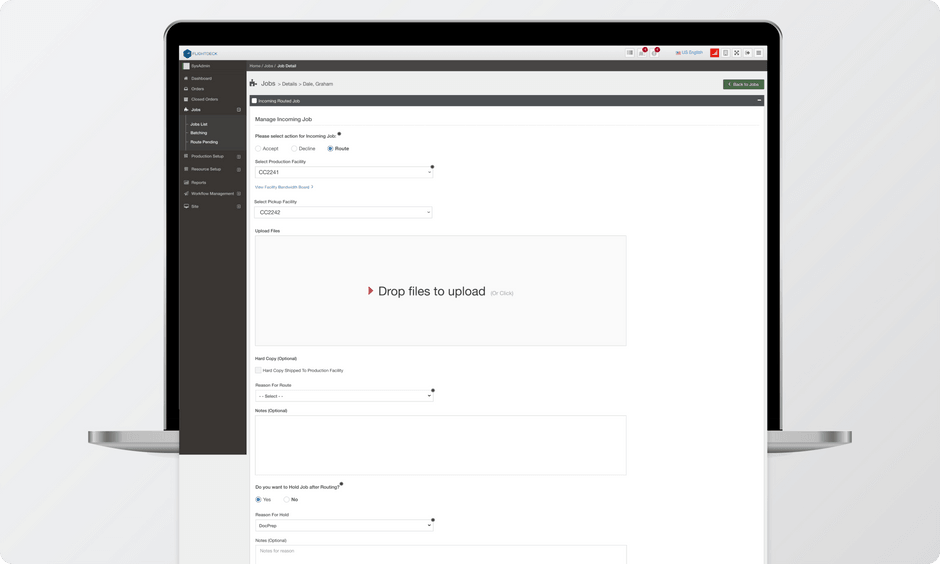
Task: Click the Workflow Management icon in sidebar
Action: coord(186,193)
